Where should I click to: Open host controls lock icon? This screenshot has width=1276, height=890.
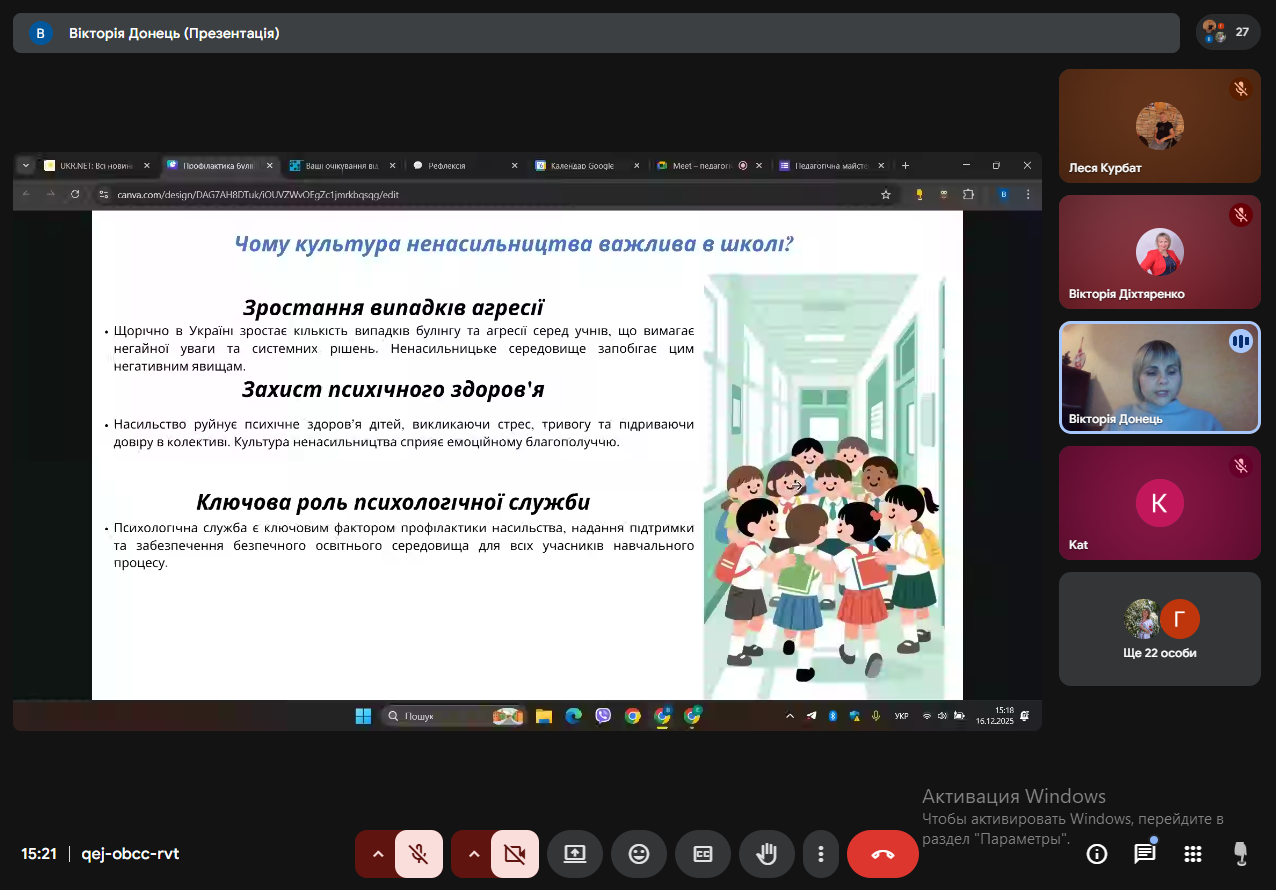click(x=1241, y=854)
